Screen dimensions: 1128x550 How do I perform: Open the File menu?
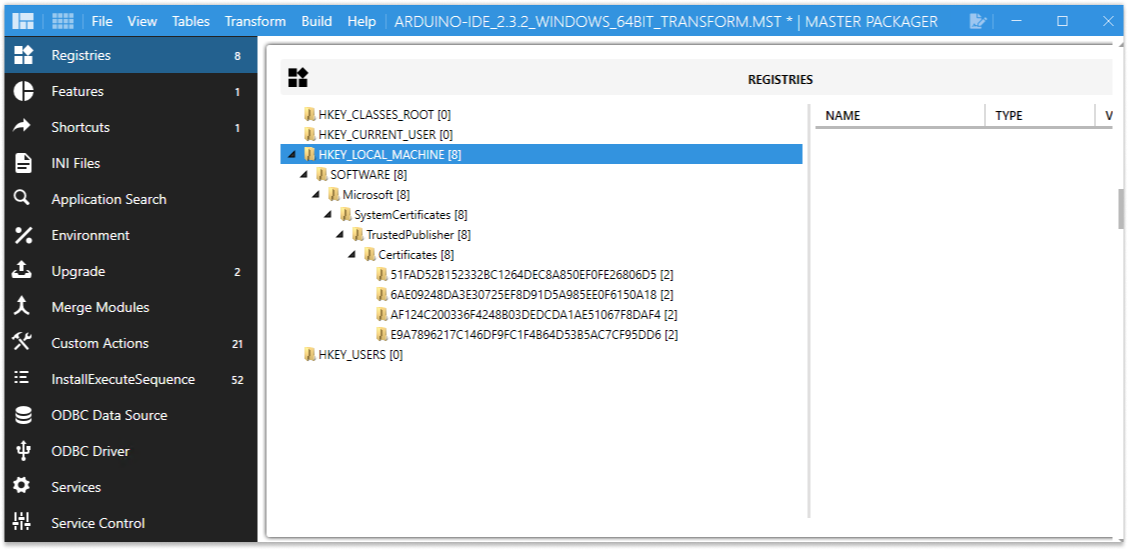click(102, 22)
